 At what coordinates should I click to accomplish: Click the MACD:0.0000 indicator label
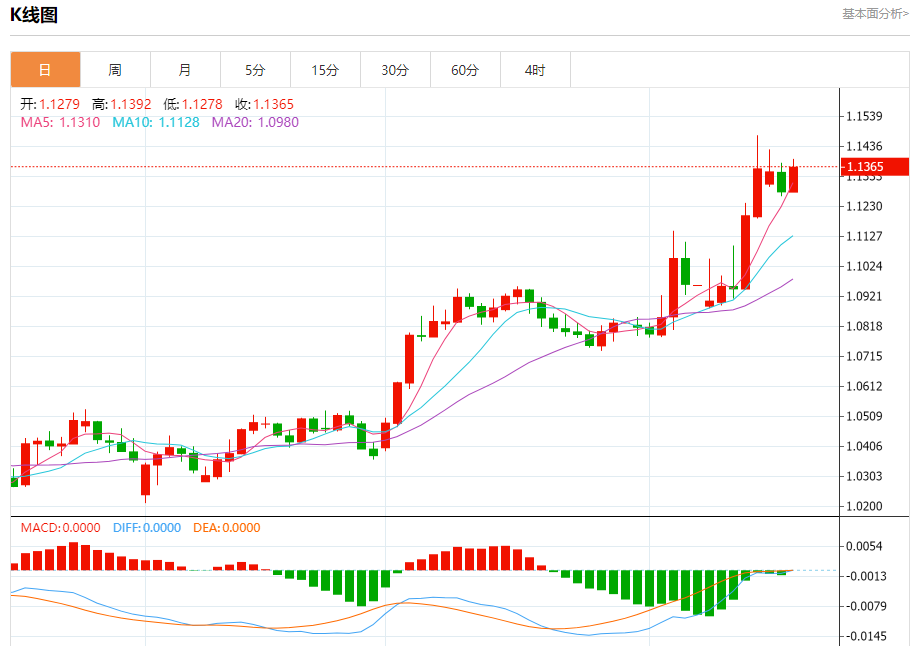coord(60,528)
